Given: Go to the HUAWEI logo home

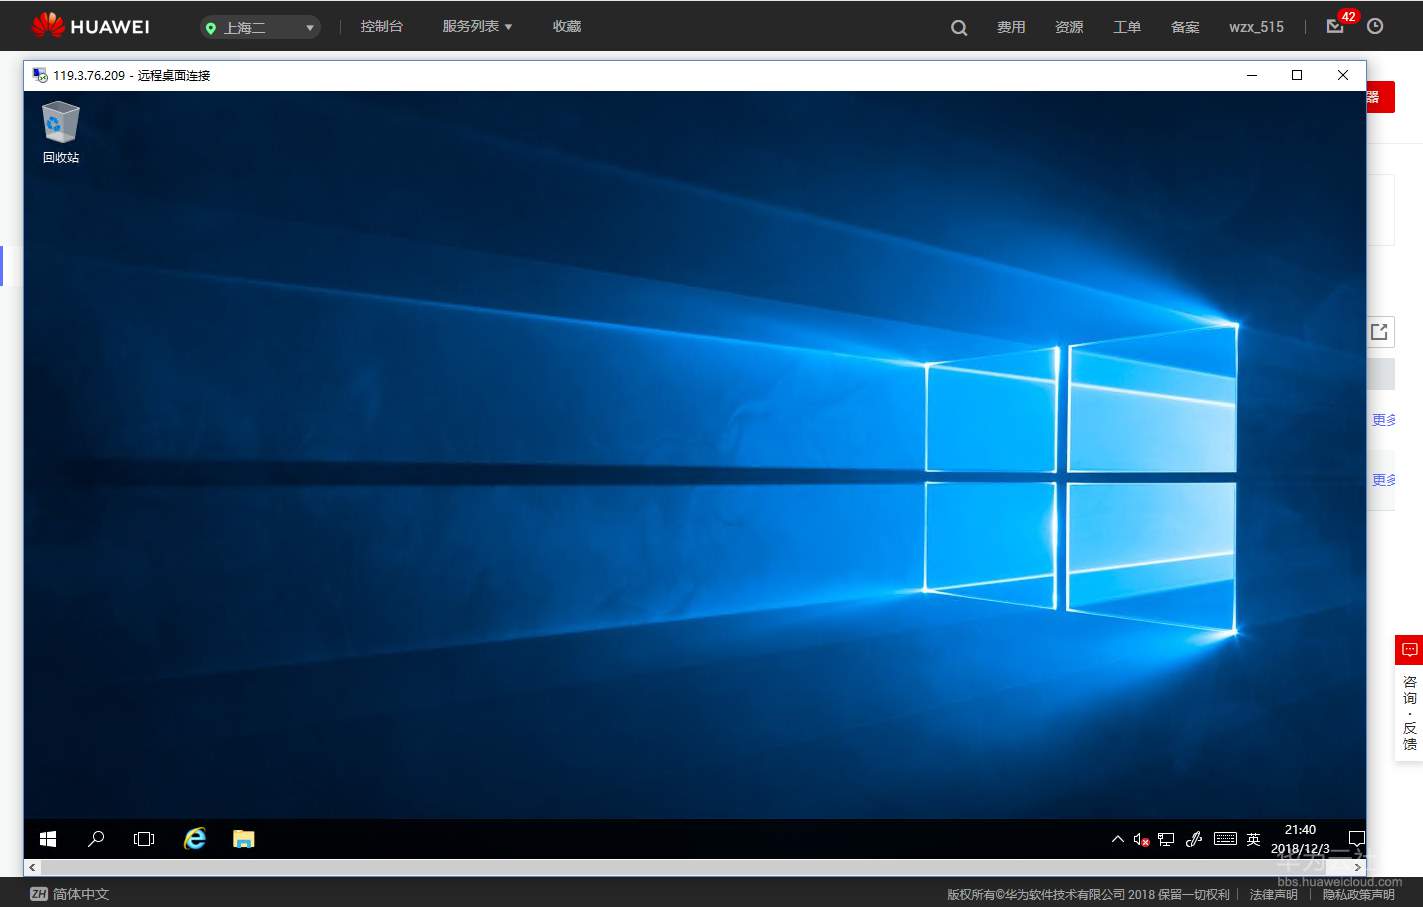Looking at the screenshot, I should coord(90,26).
